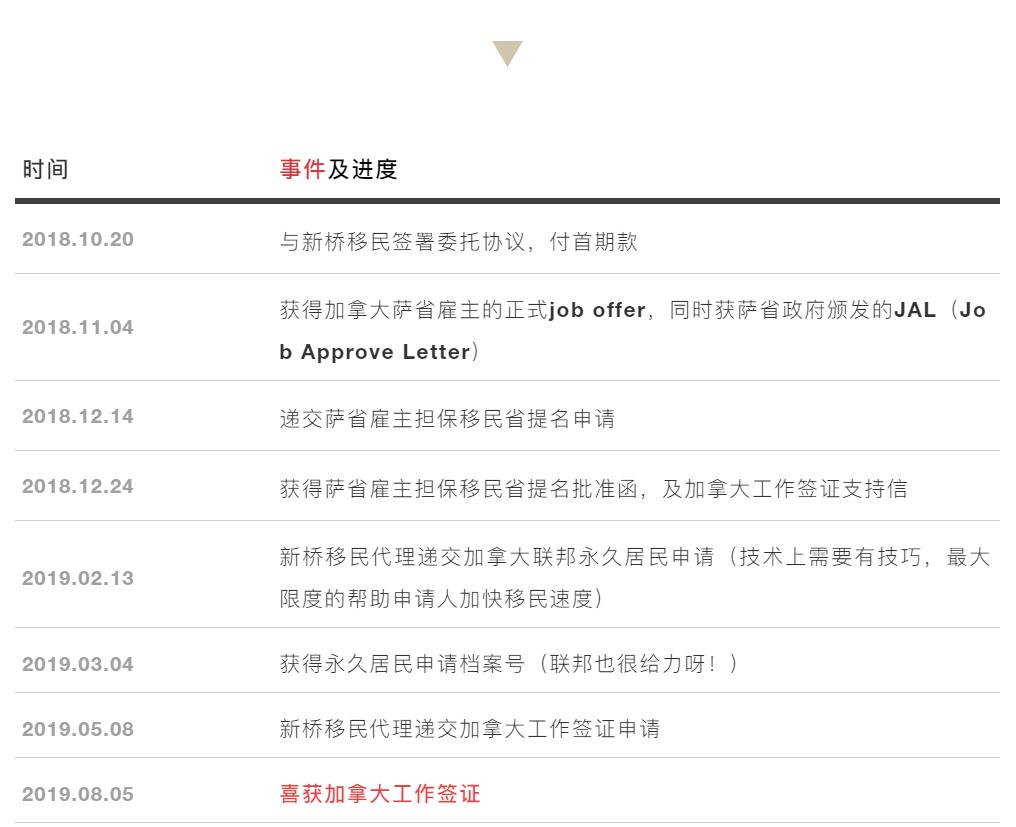Image resolution: width=1016 pixels, height=827 pixels.
Task: Select the 2018.12.14 date entry
Action: [78, 416]
